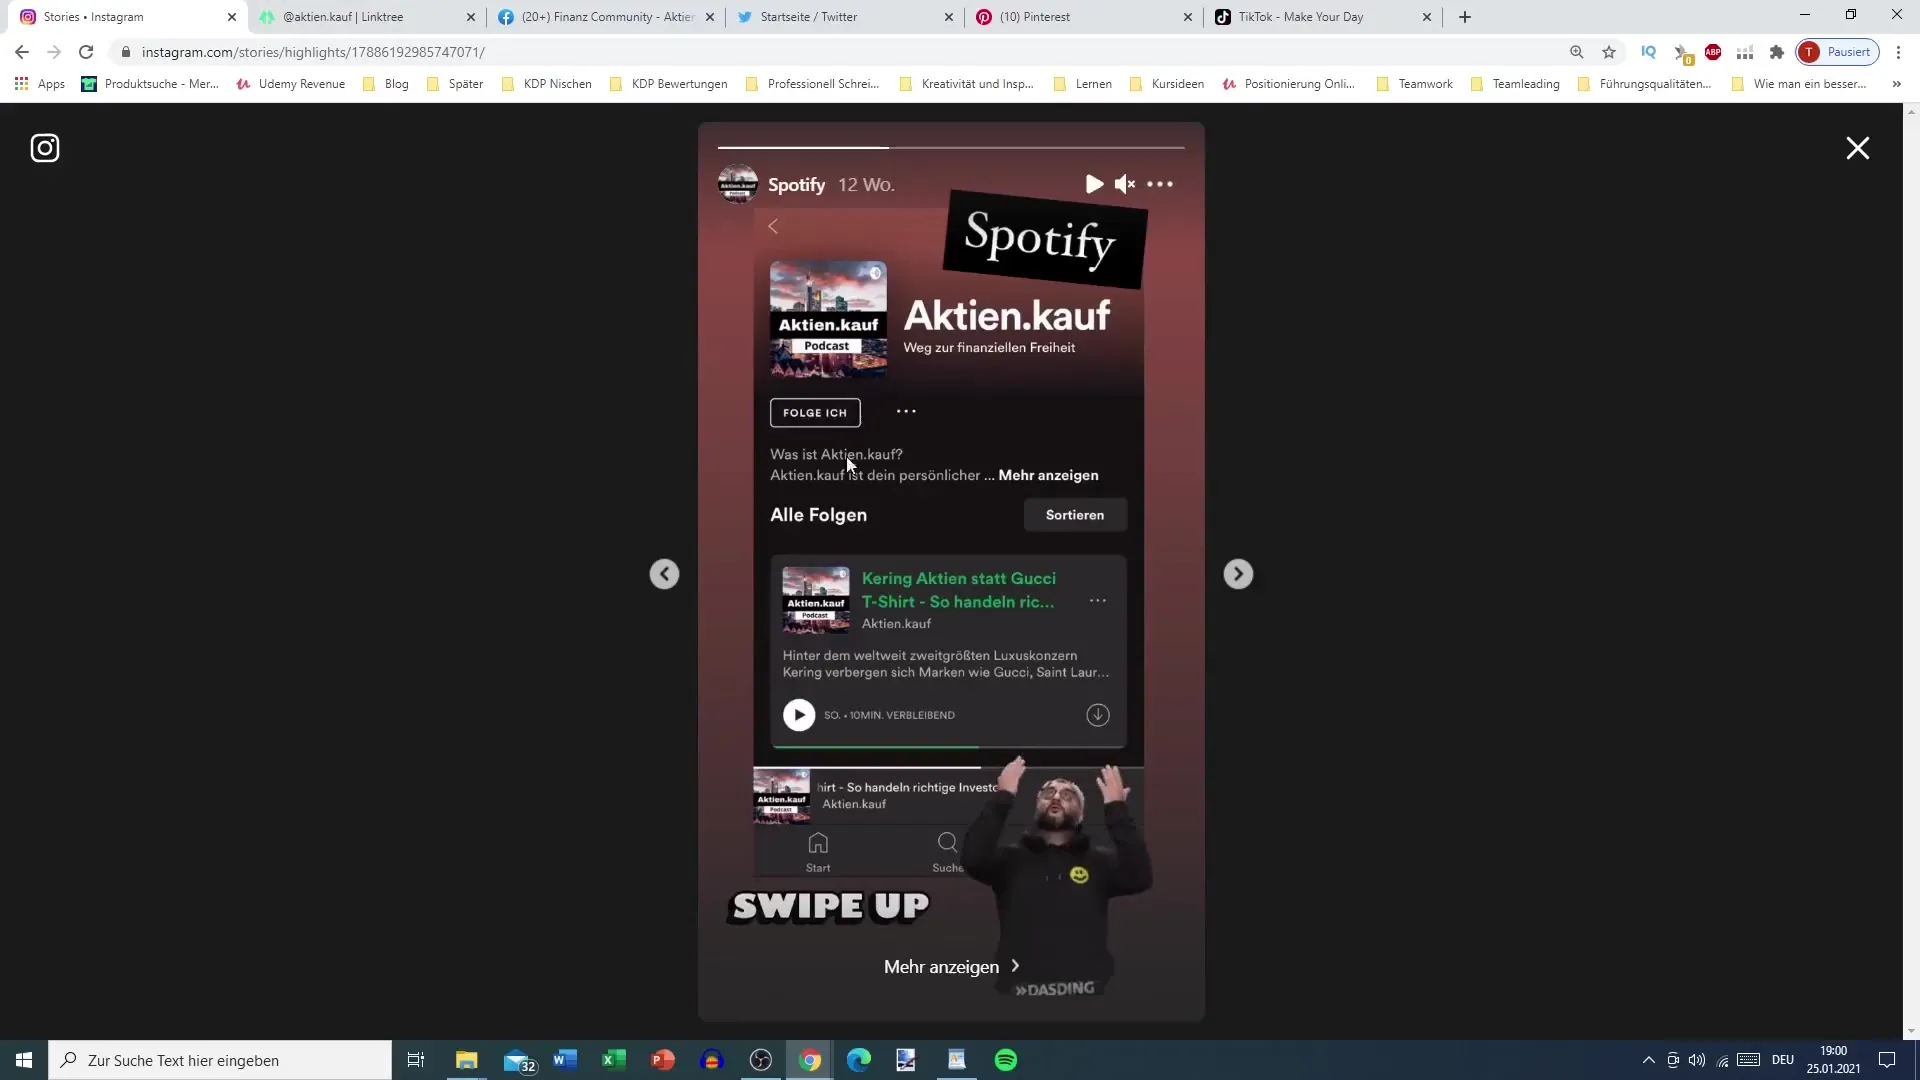Open Excel from the taskbar
Screen dimensions: 1920x1080
(x=614, y=1060)
